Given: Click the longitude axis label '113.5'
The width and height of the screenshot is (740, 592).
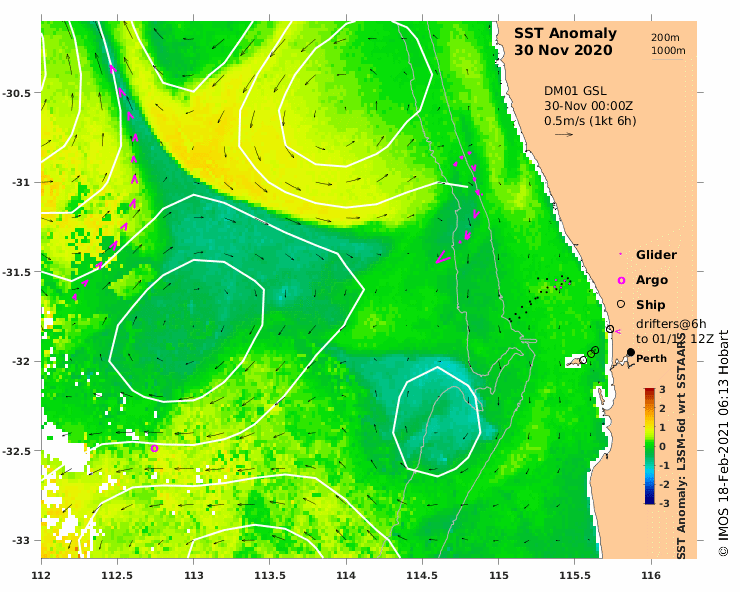Looking at the screenshot, I should pyautogui.click(x=270, y=575).
